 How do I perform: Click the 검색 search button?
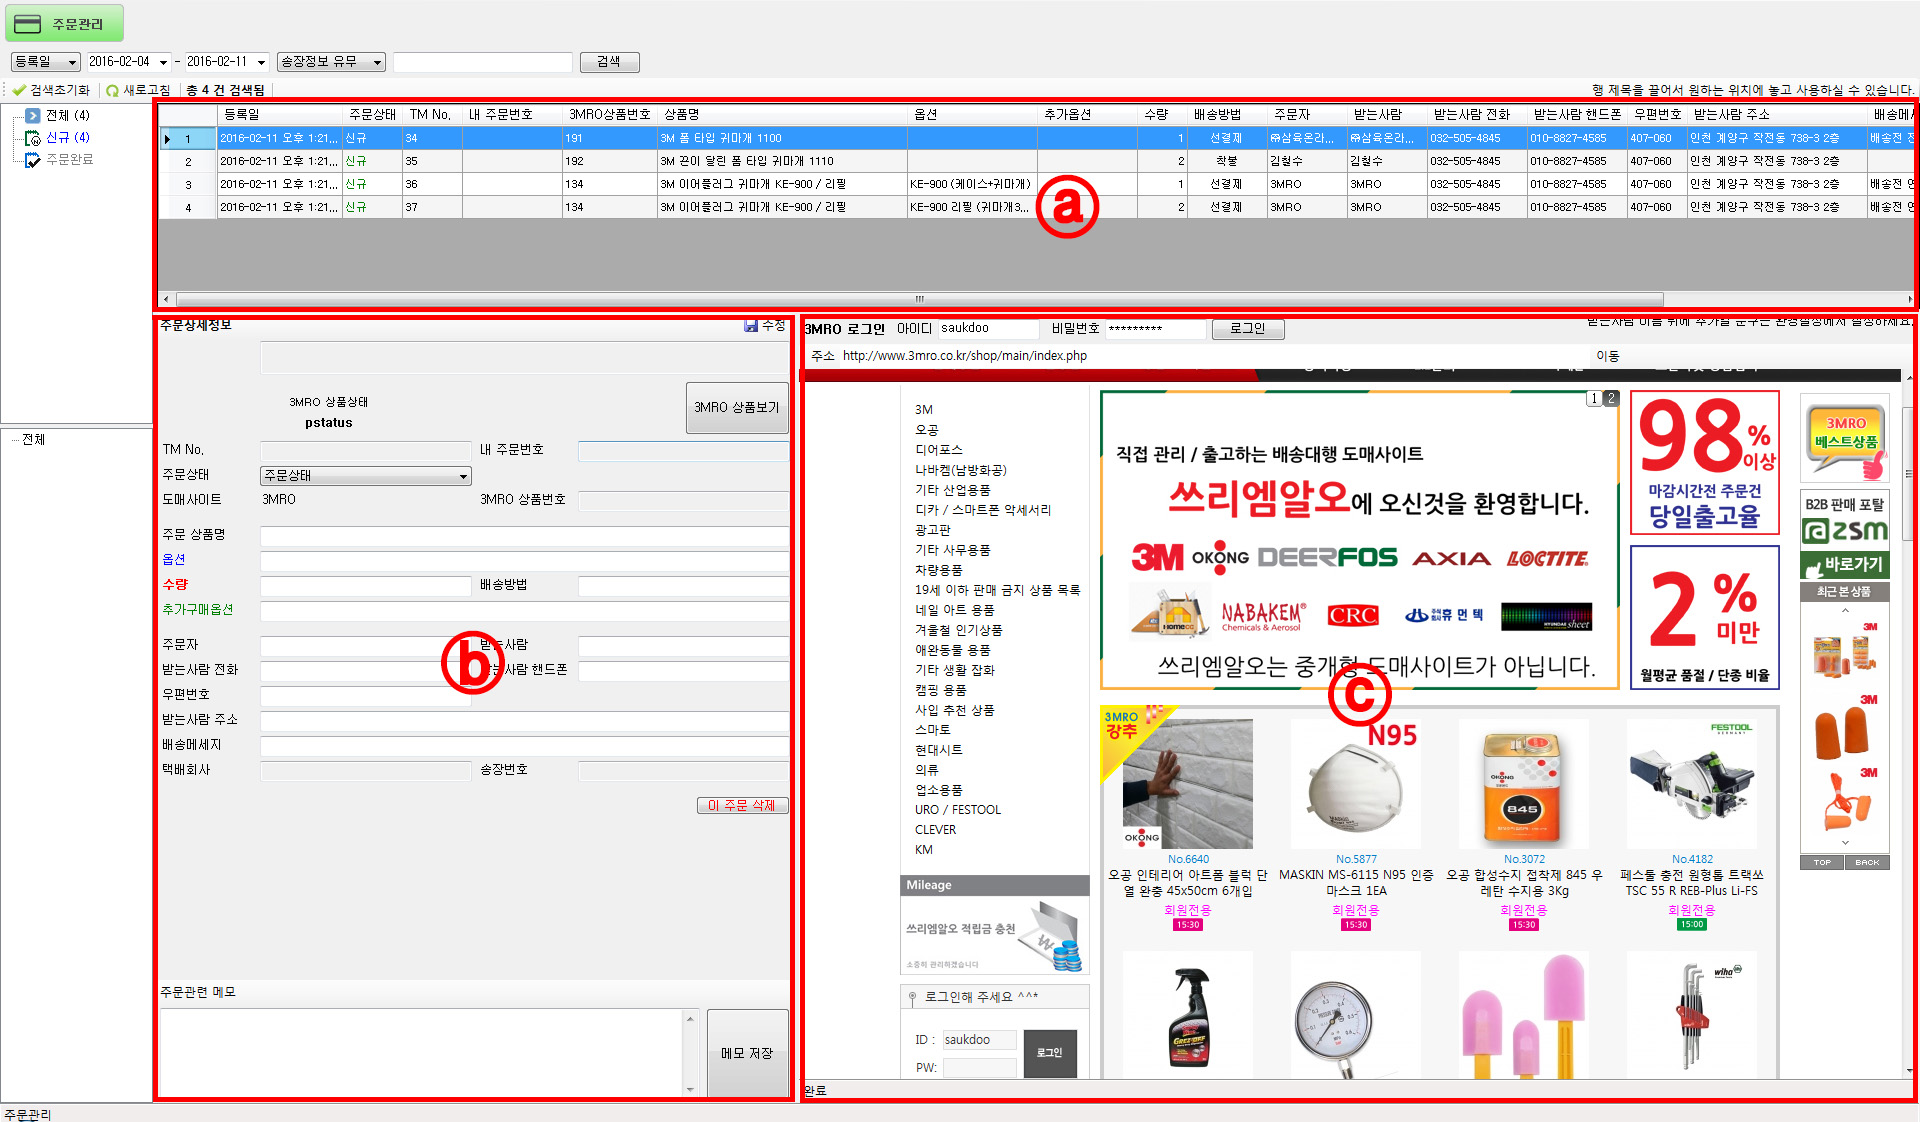point(609,62)
